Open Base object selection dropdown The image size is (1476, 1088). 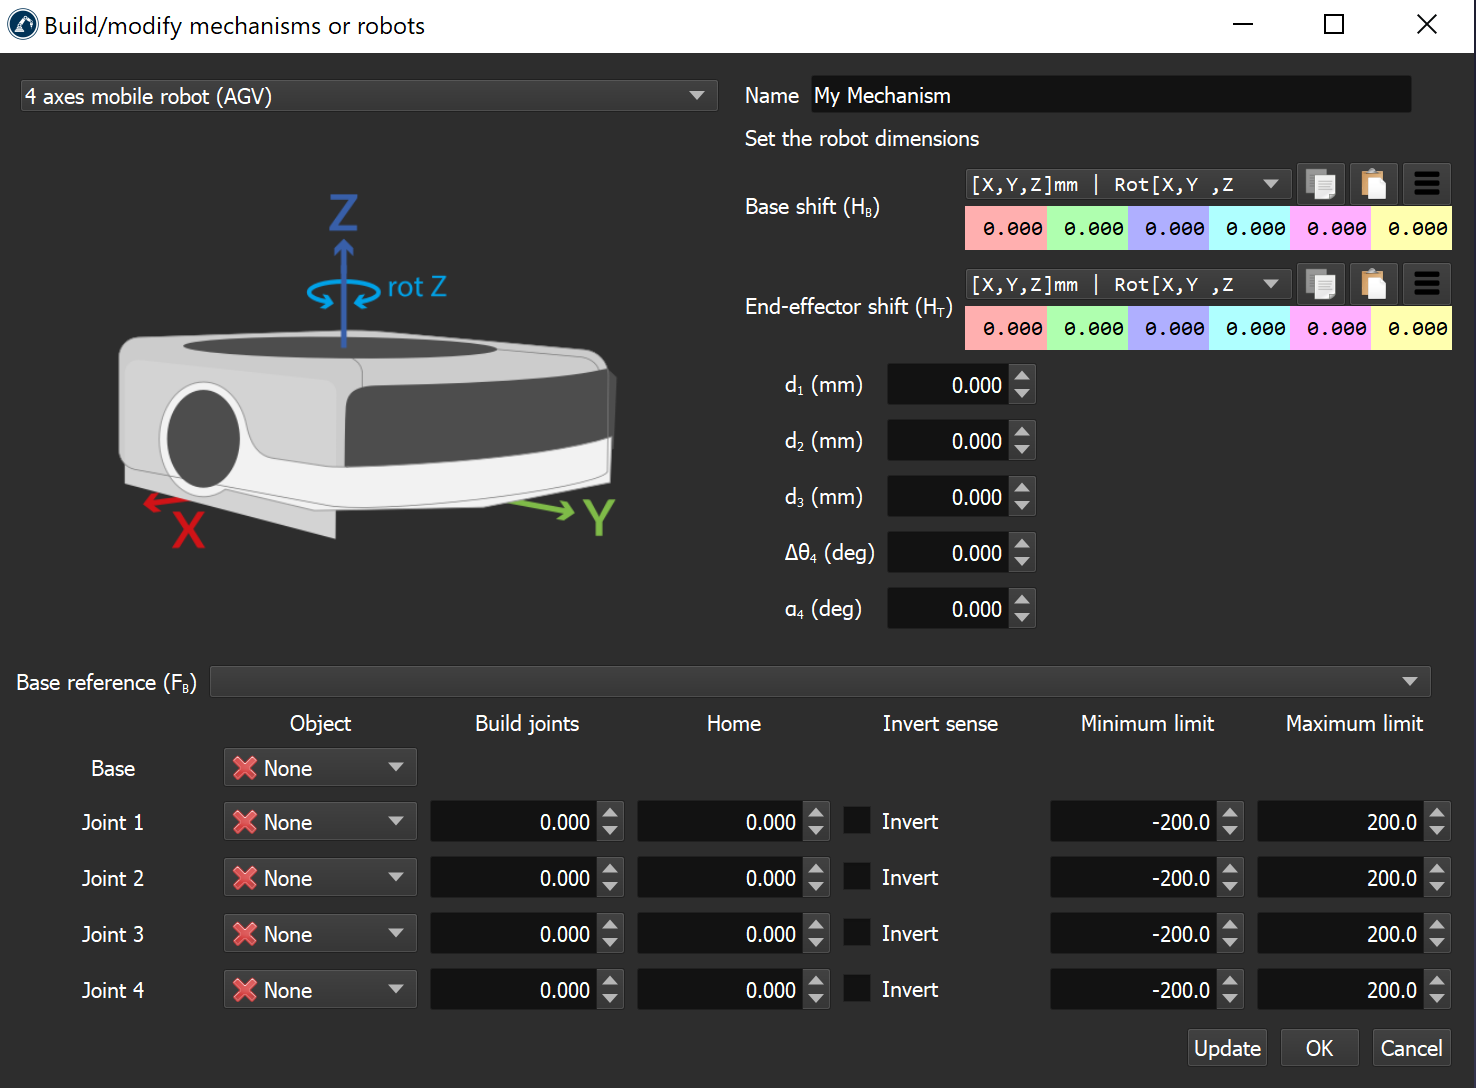pos(320,768)
